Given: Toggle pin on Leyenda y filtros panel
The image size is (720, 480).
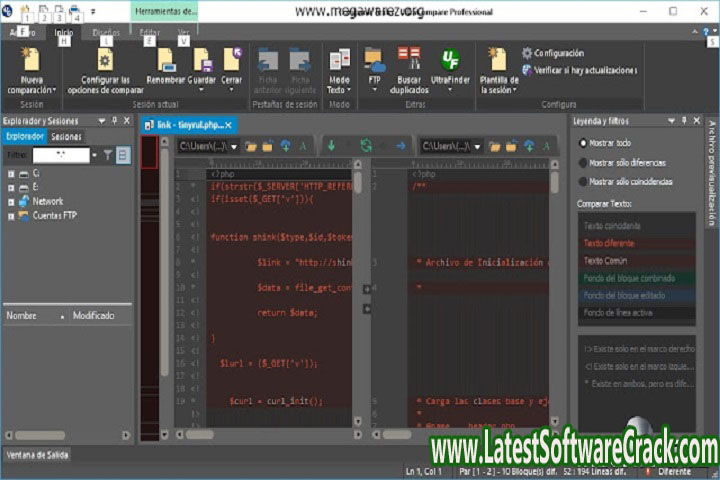Looking at the screenshot, I should [x=684, y=121].
